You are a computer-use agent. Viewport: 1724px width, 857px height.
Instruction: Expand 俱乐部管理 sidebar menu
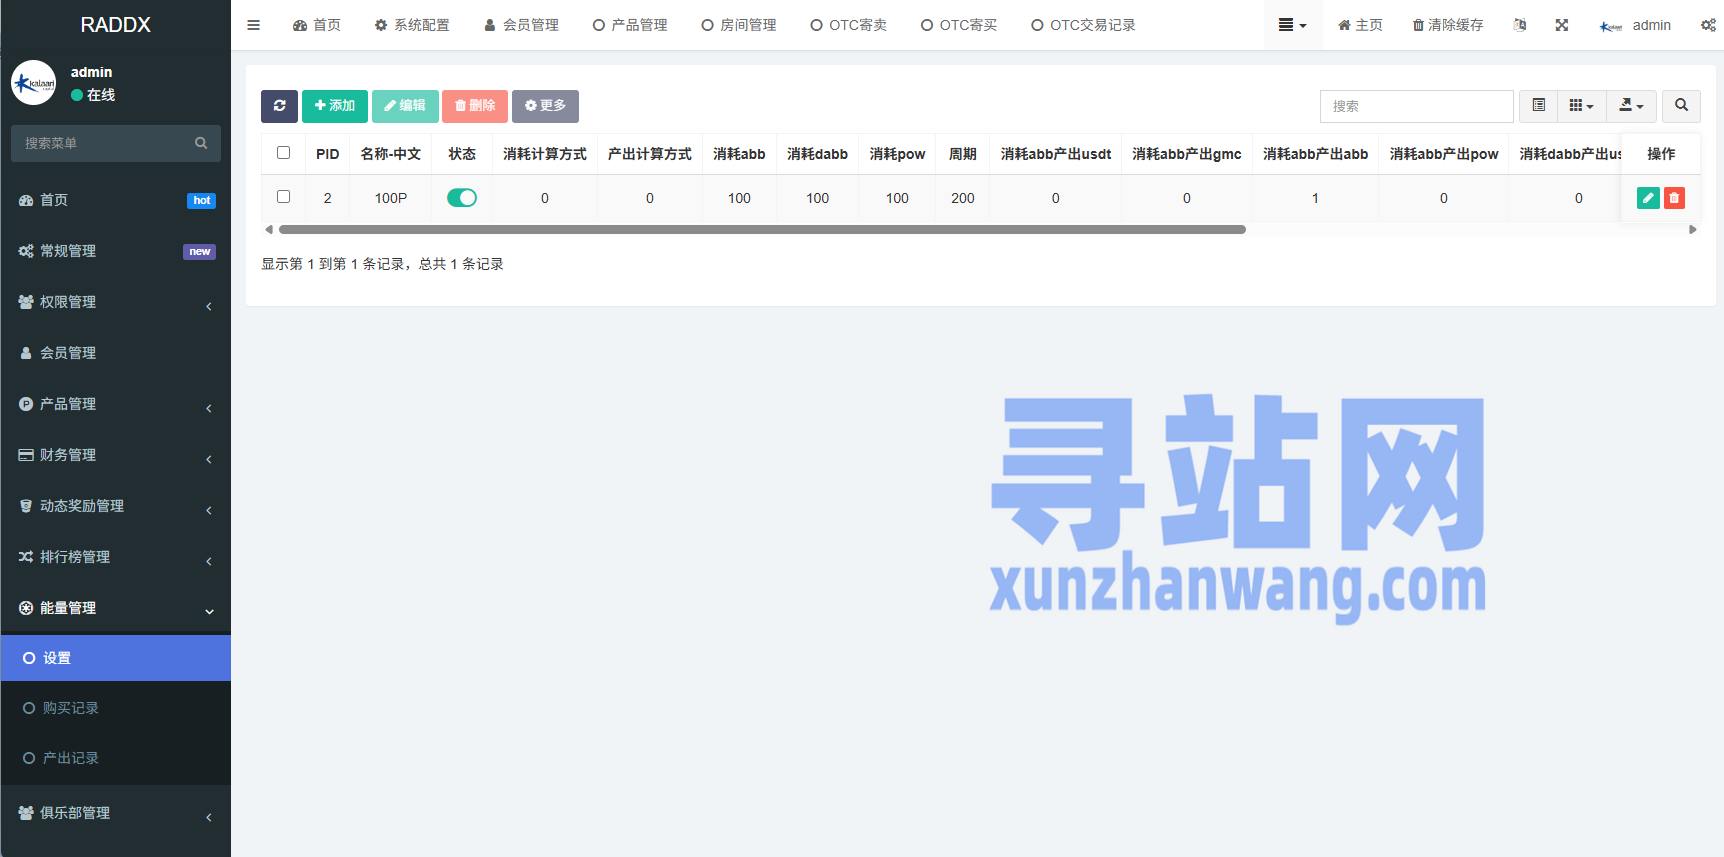(116, 813)
